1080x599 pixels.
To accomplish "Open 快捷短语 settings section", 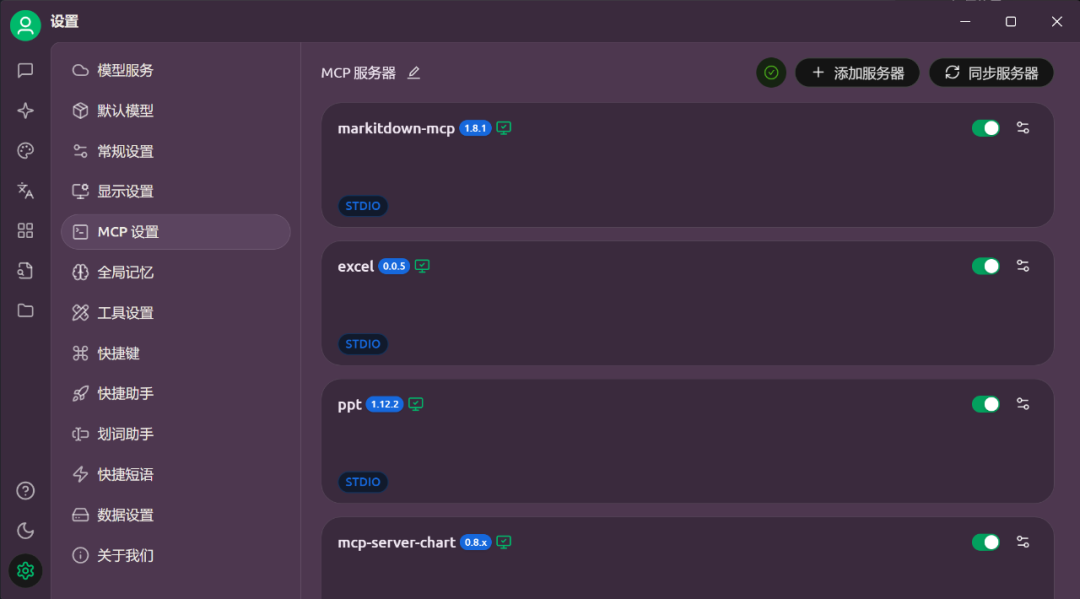I will (176, 474).
